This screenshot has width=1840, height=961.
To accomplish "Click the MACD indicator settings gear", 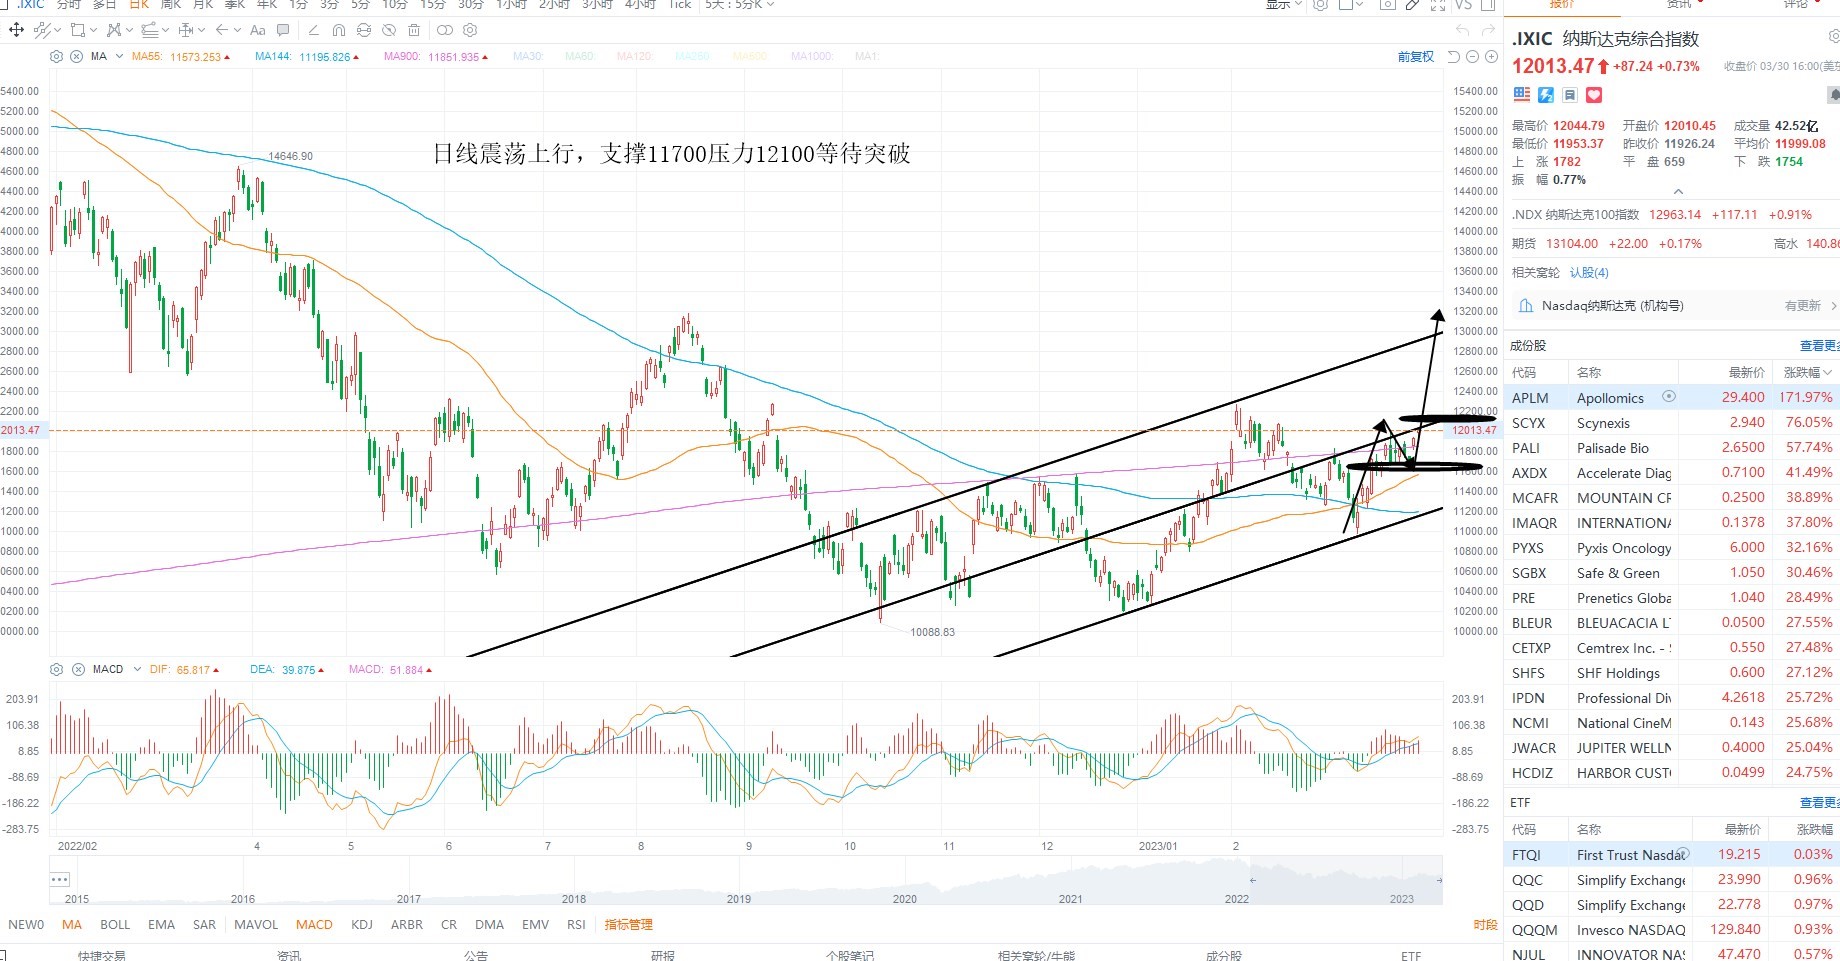I will 56,669.
